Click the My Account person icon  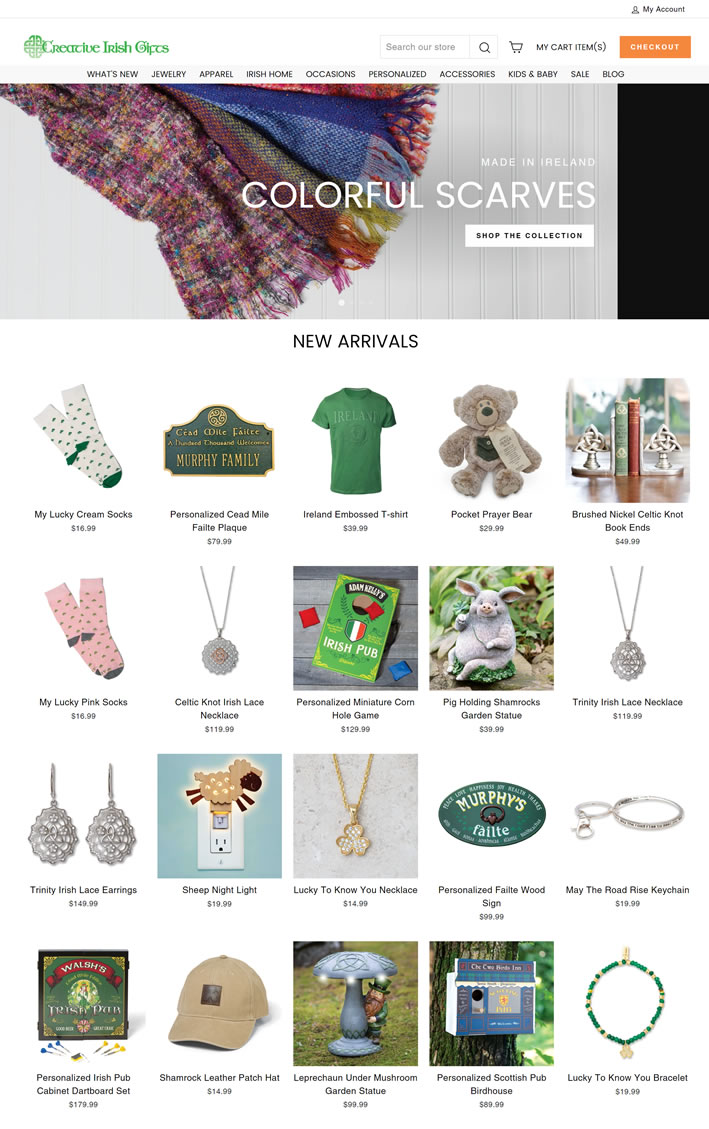pos(635,10)
